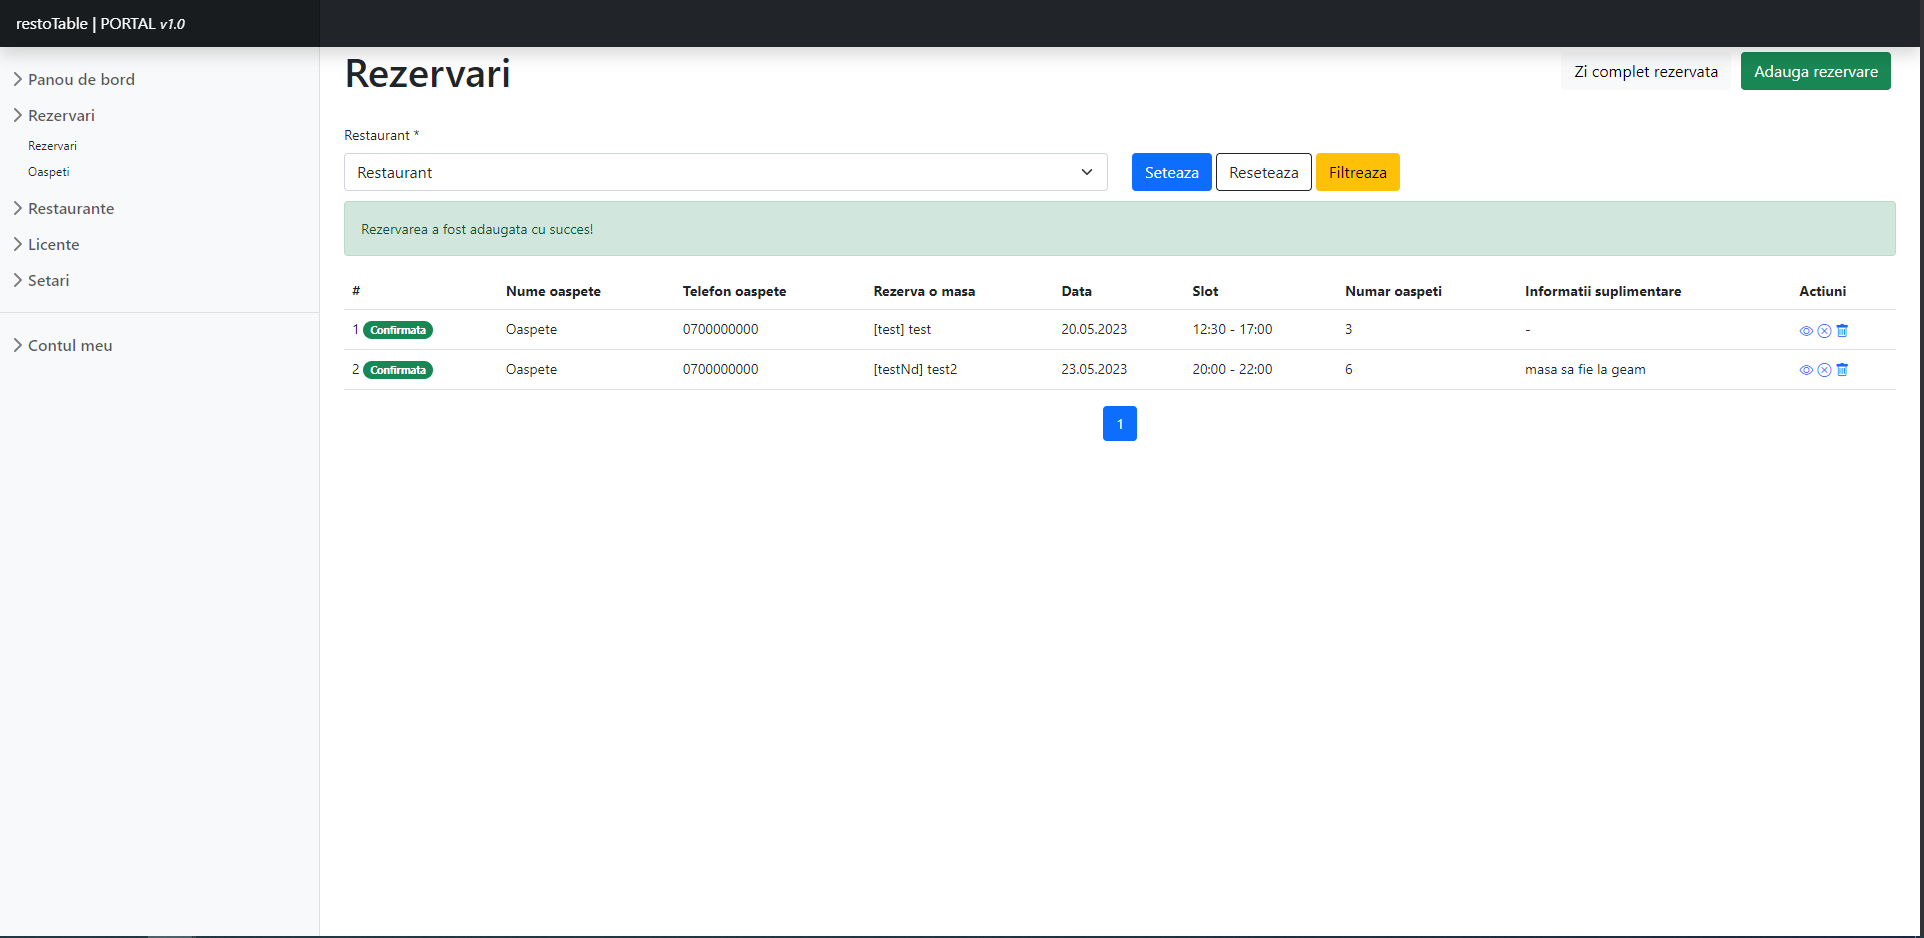
Task: Open the Oaspeti submenu item
Action: pyautogui.click(x=49, y=172)
